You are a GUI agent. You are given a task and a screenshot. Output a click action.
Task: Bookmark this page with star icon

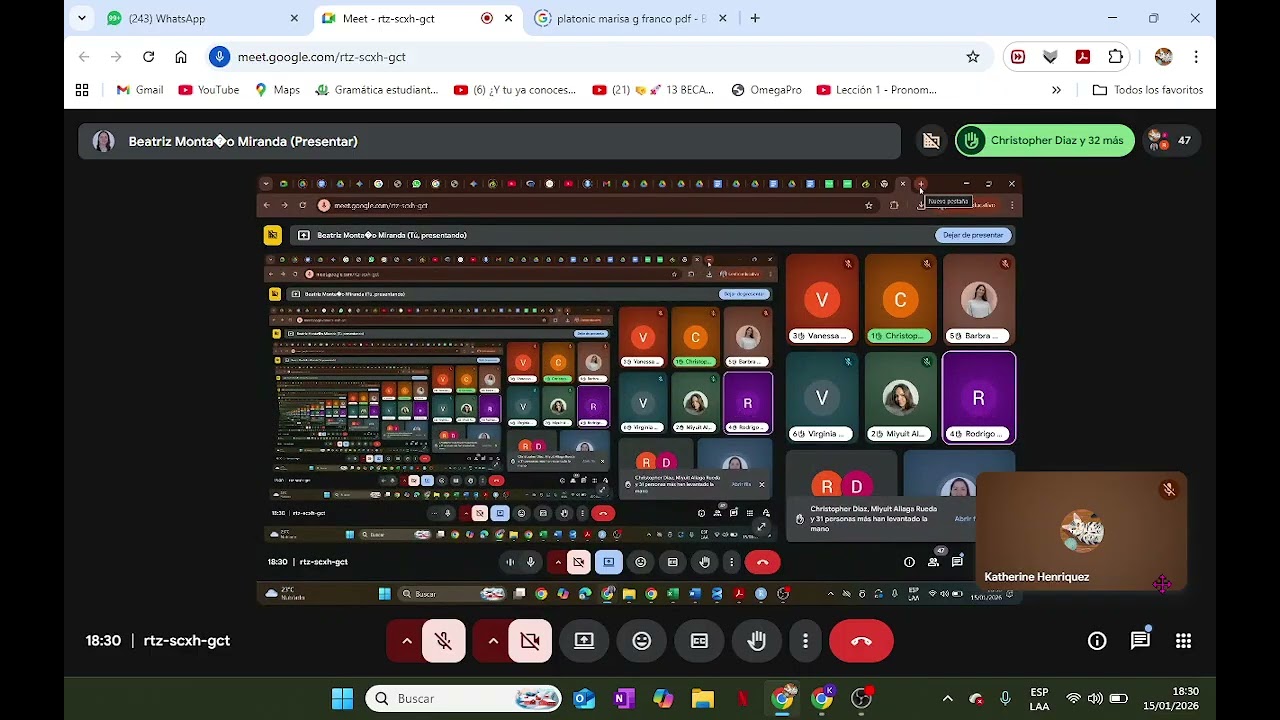coord(972,57)
